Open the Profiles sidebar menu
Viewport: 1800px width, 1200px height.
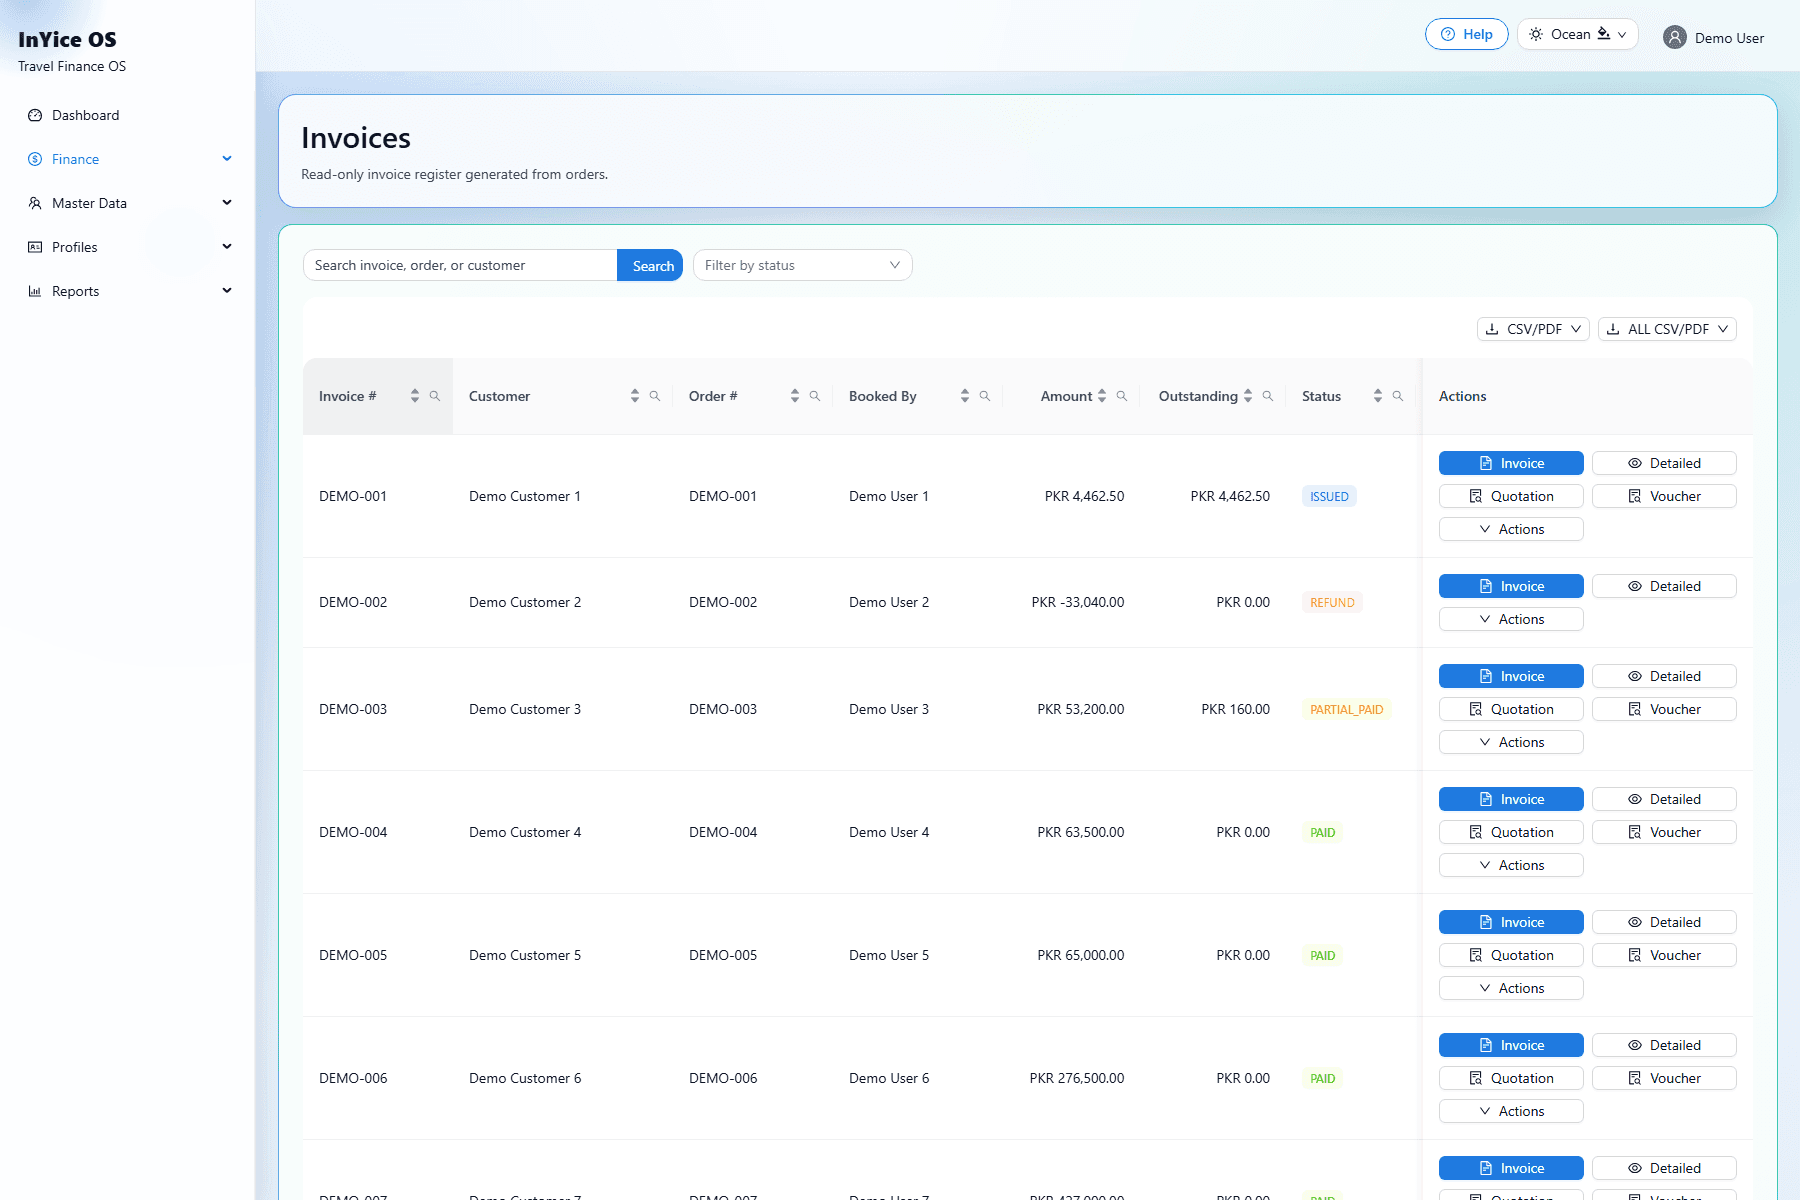coord(128,247)
